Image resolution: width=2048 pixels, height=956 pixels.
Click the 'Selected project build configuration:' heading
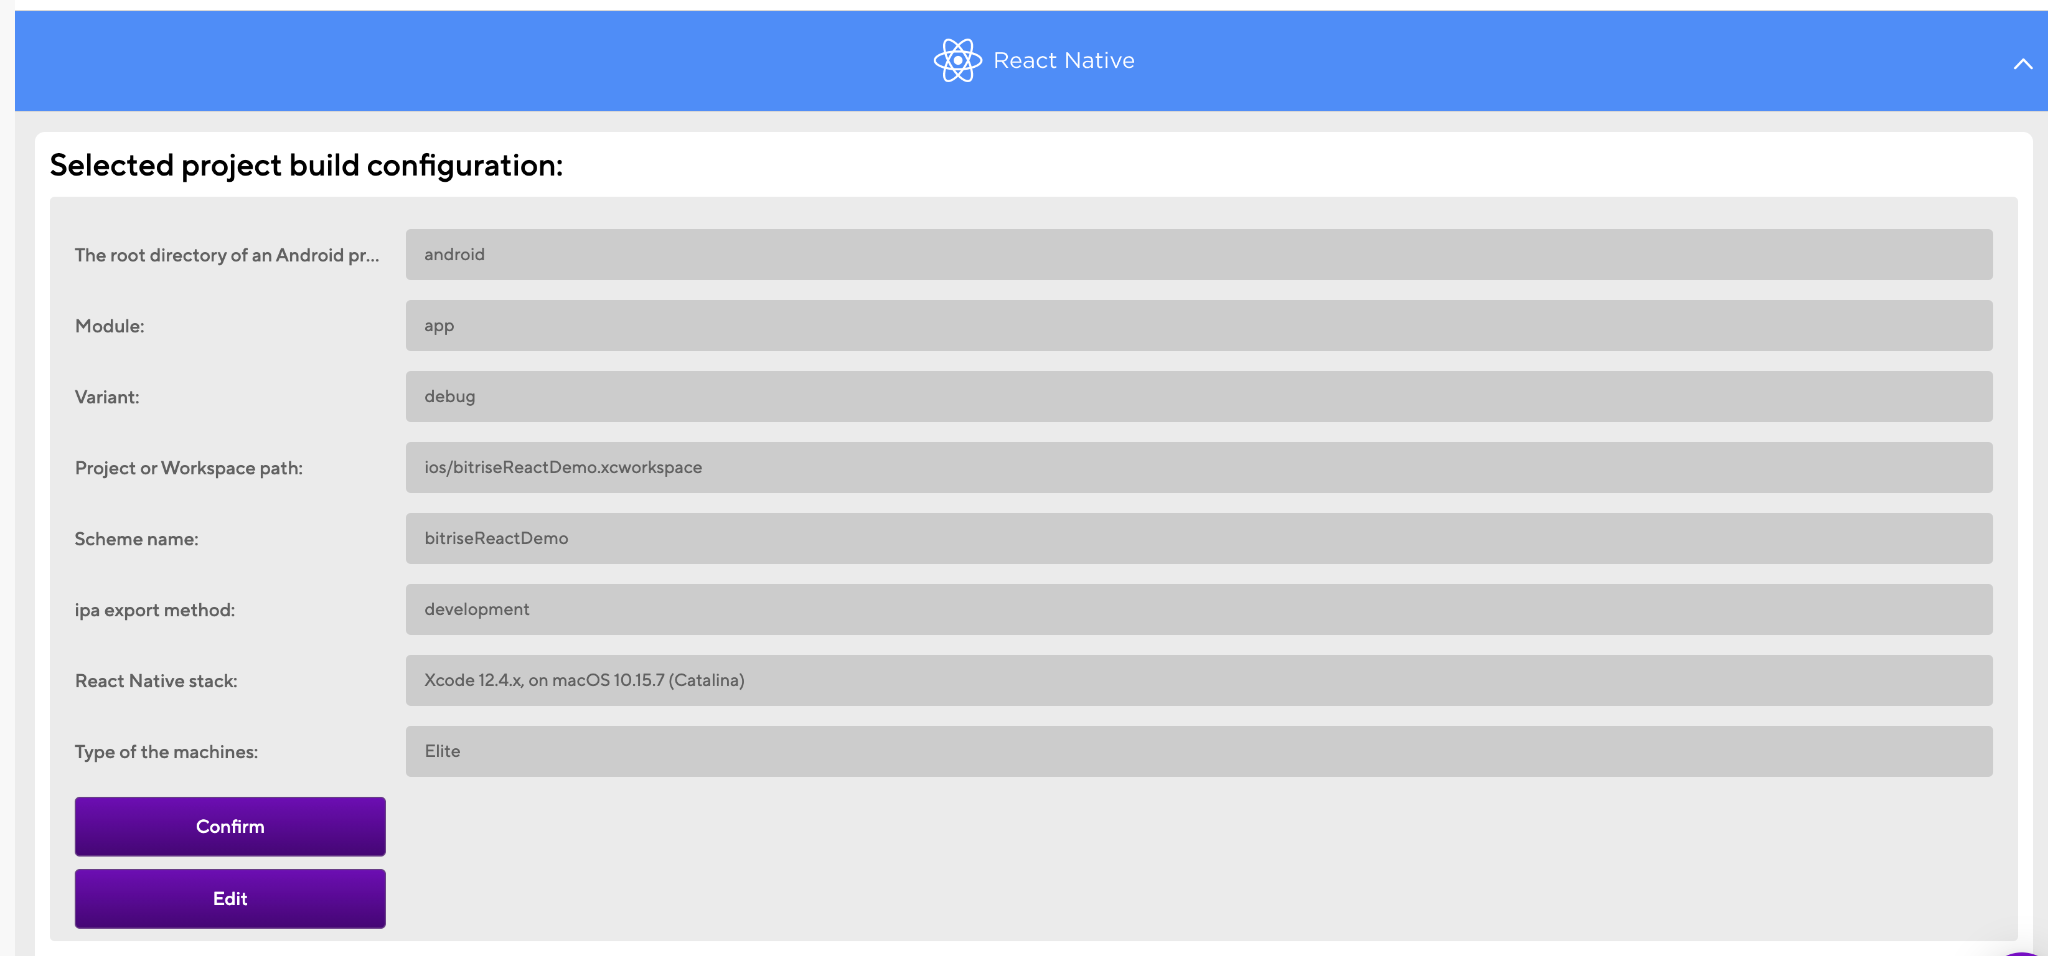pyautogui.click(x=306, y=165)
